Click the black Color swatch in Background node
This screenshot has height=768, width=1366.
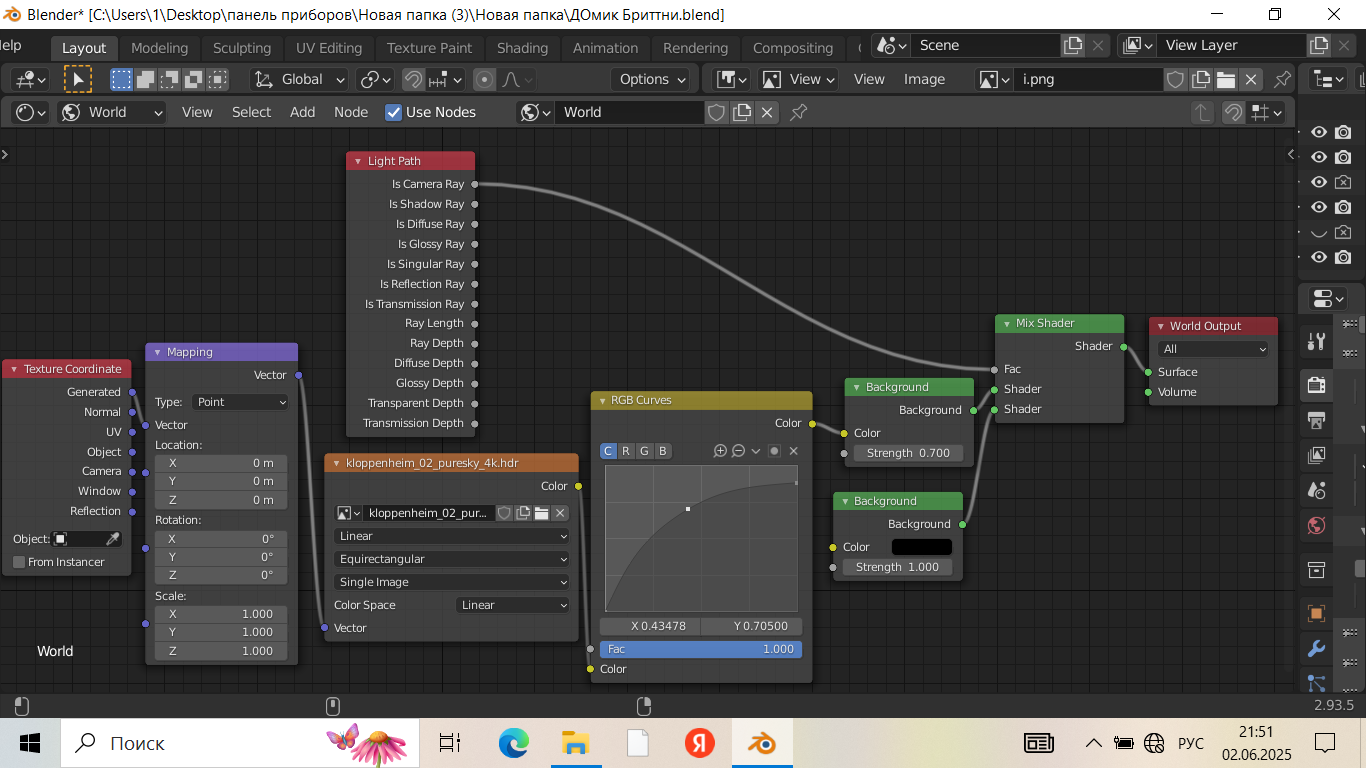click(x=921, y=547)
